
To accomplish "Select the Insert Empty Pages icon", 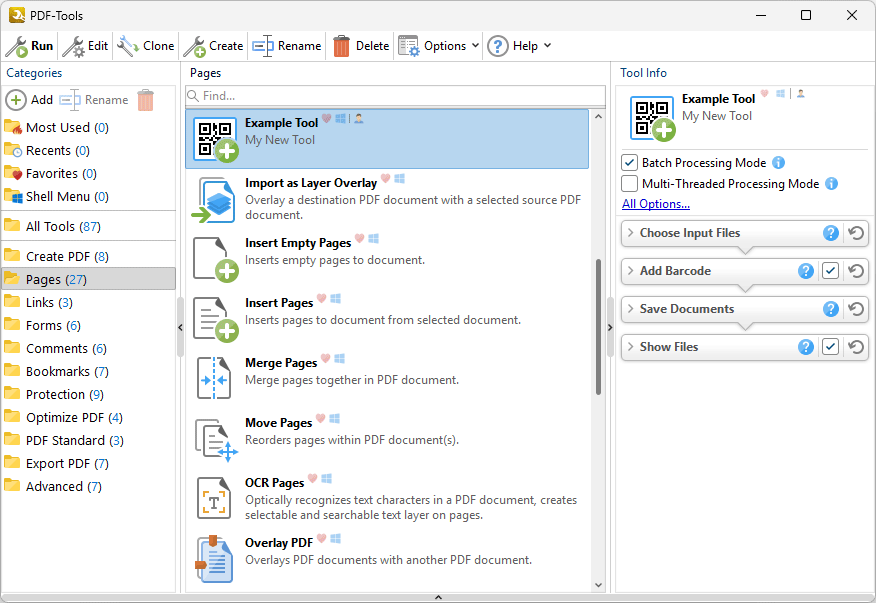I will coord(216,259).
